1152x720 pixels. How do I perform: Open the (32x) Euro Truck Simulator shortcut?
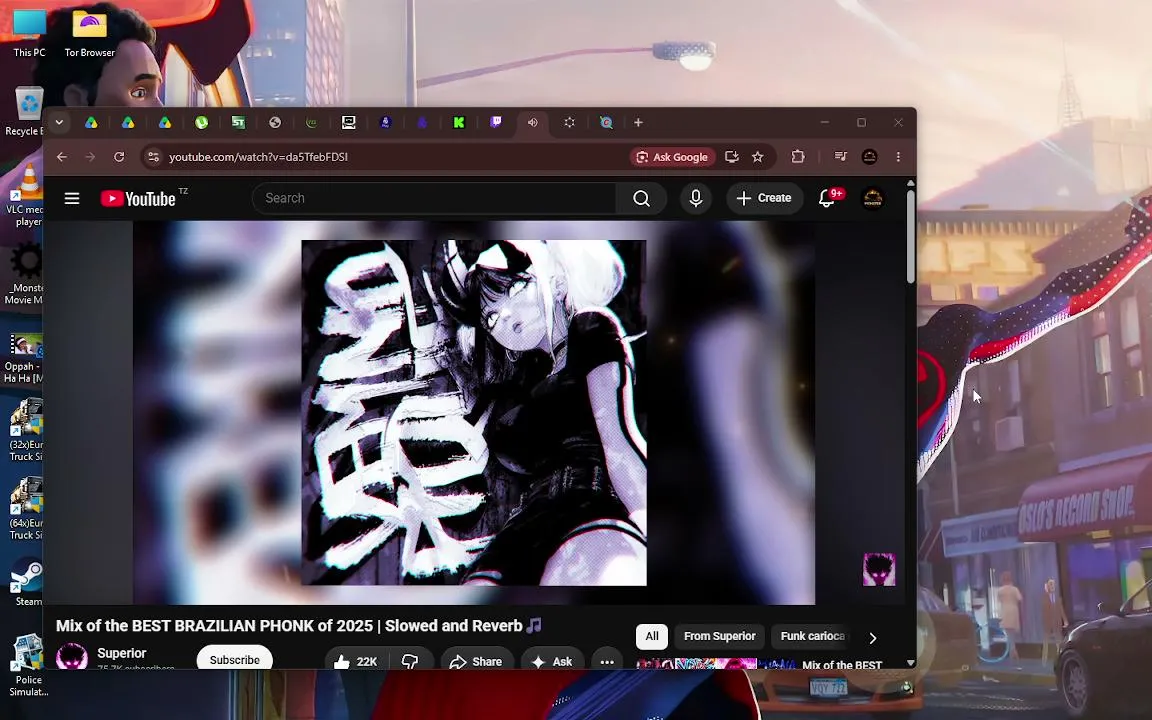(x=26, y=430)
